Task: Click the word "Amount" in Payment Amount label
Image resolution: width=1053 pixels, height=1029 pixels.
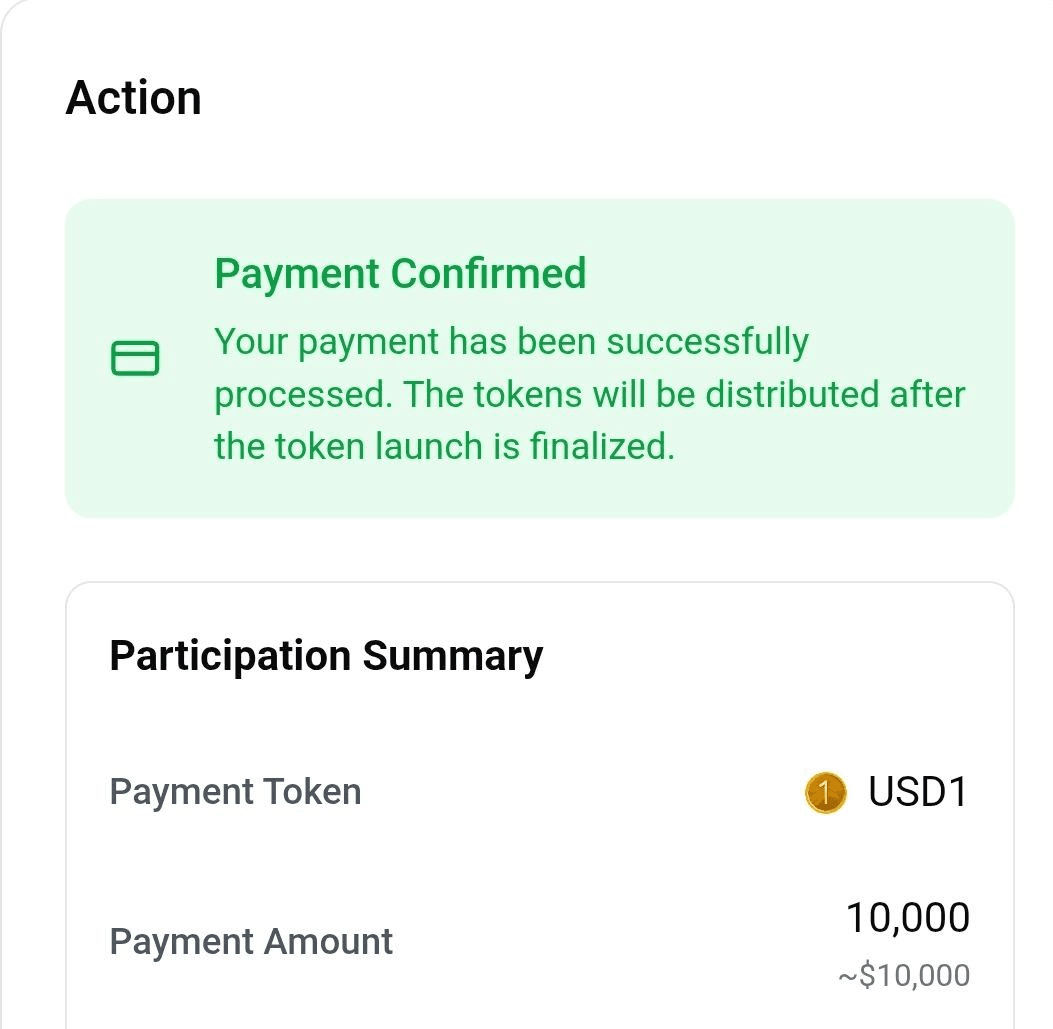Action: (x=328, y=942)
